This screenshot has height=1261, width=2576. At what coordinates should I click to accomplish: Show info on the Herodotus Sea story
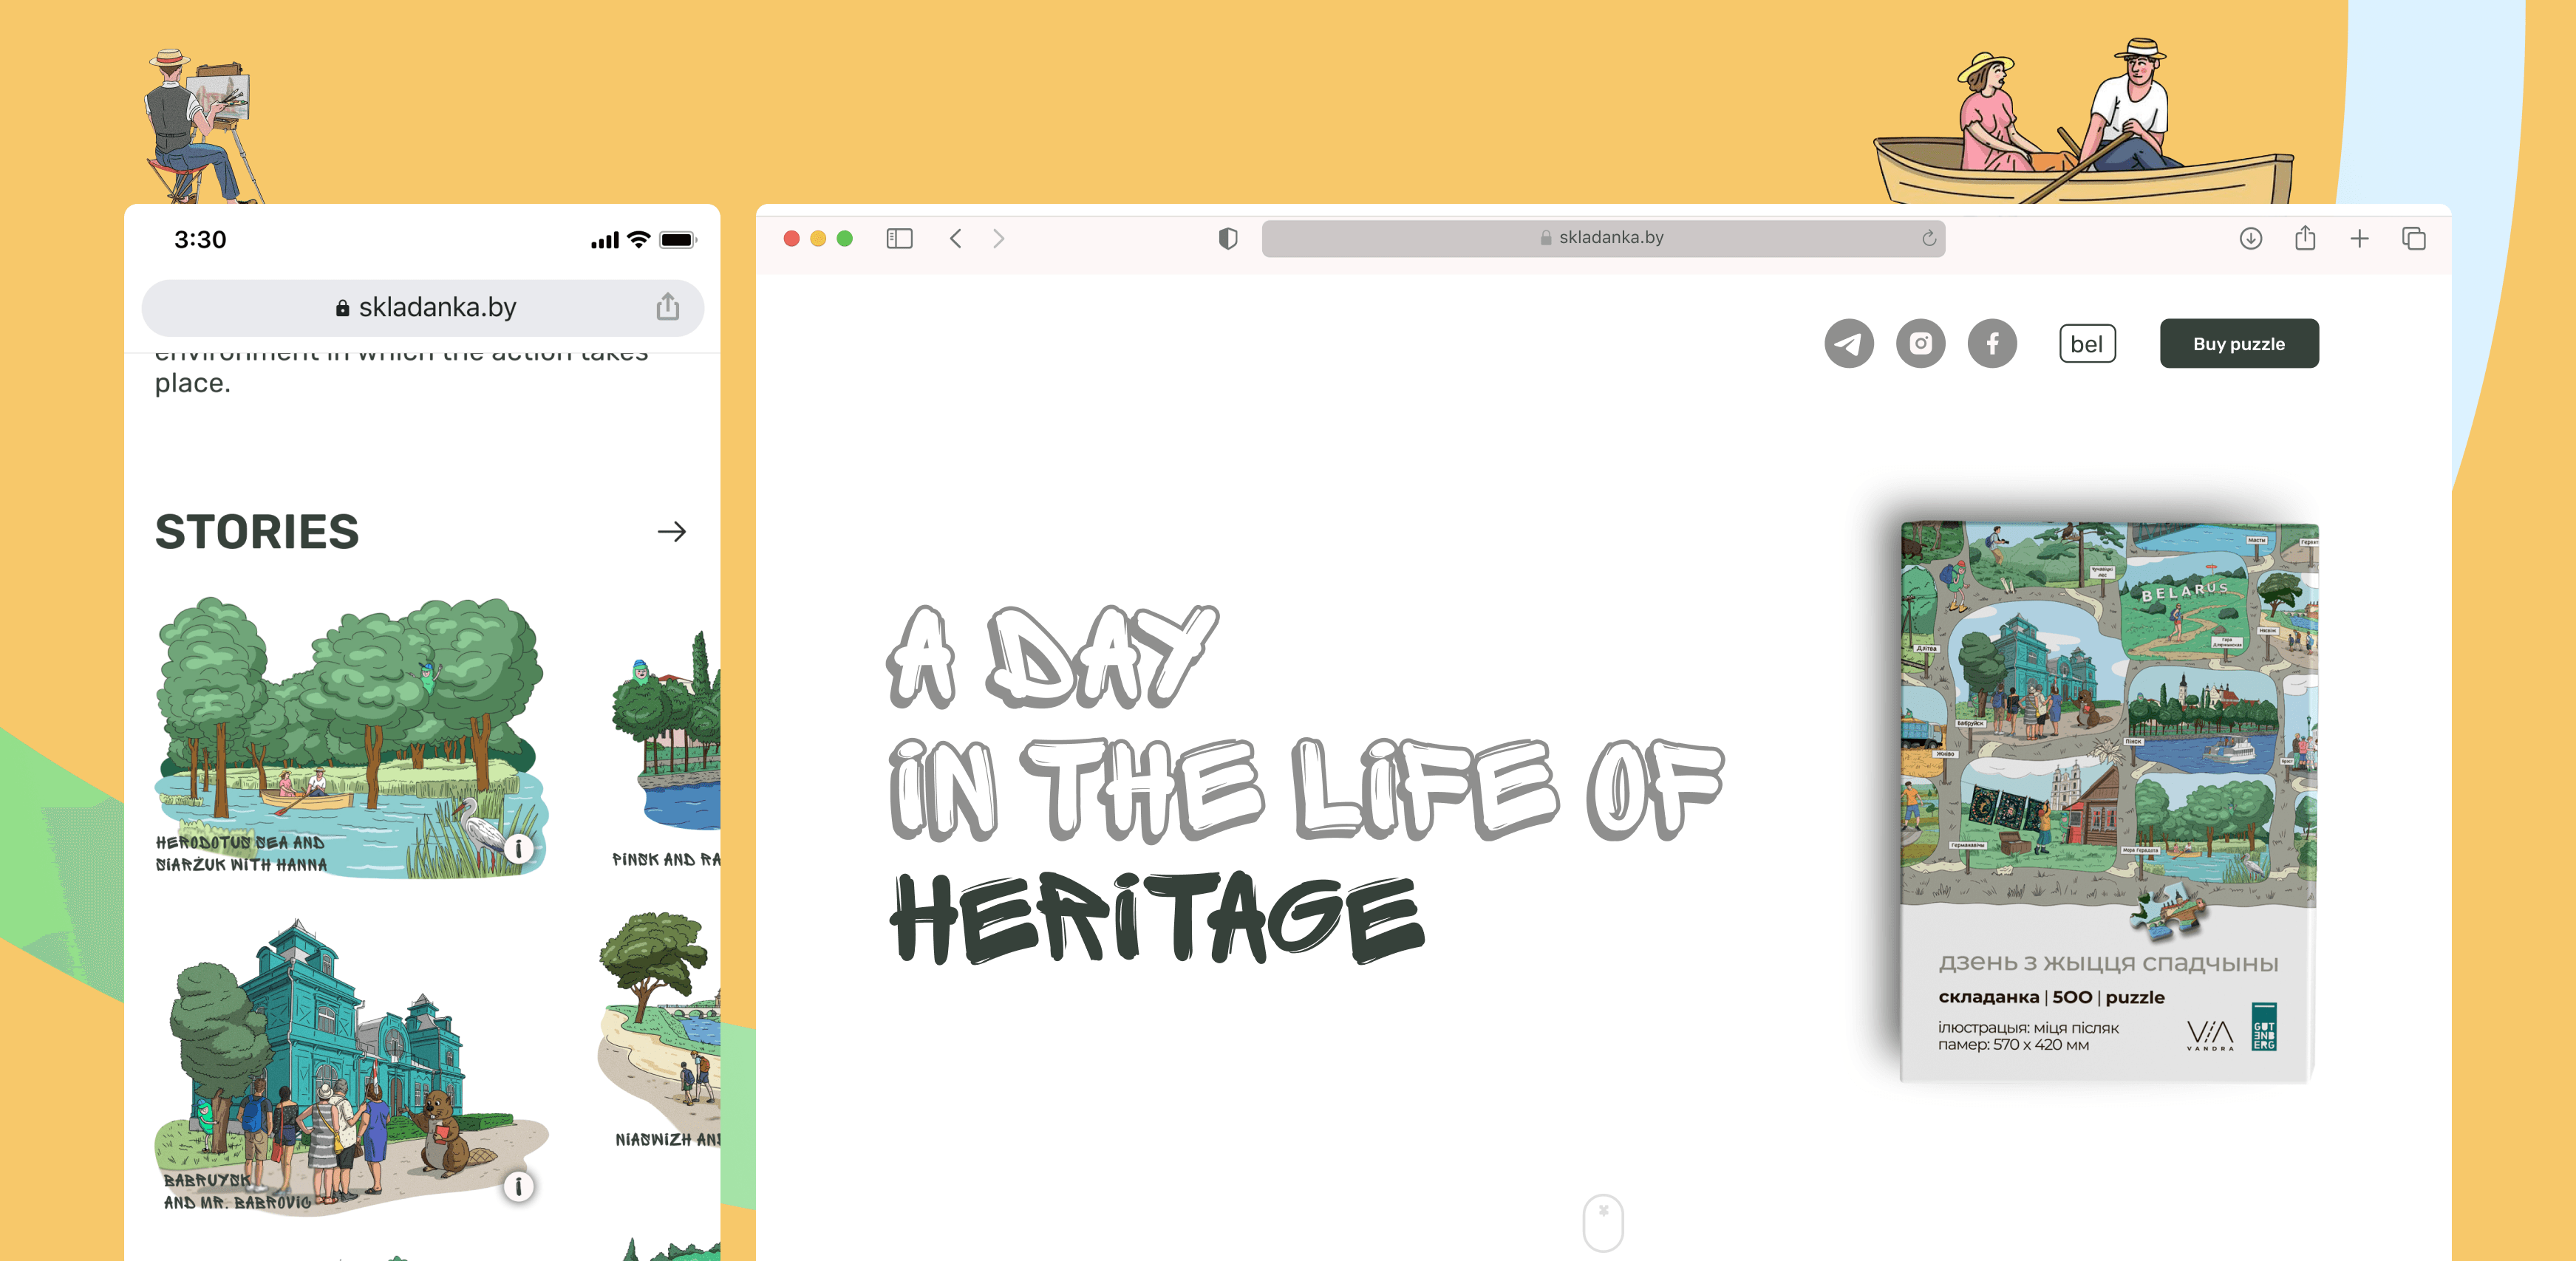(x=519, y=849)
